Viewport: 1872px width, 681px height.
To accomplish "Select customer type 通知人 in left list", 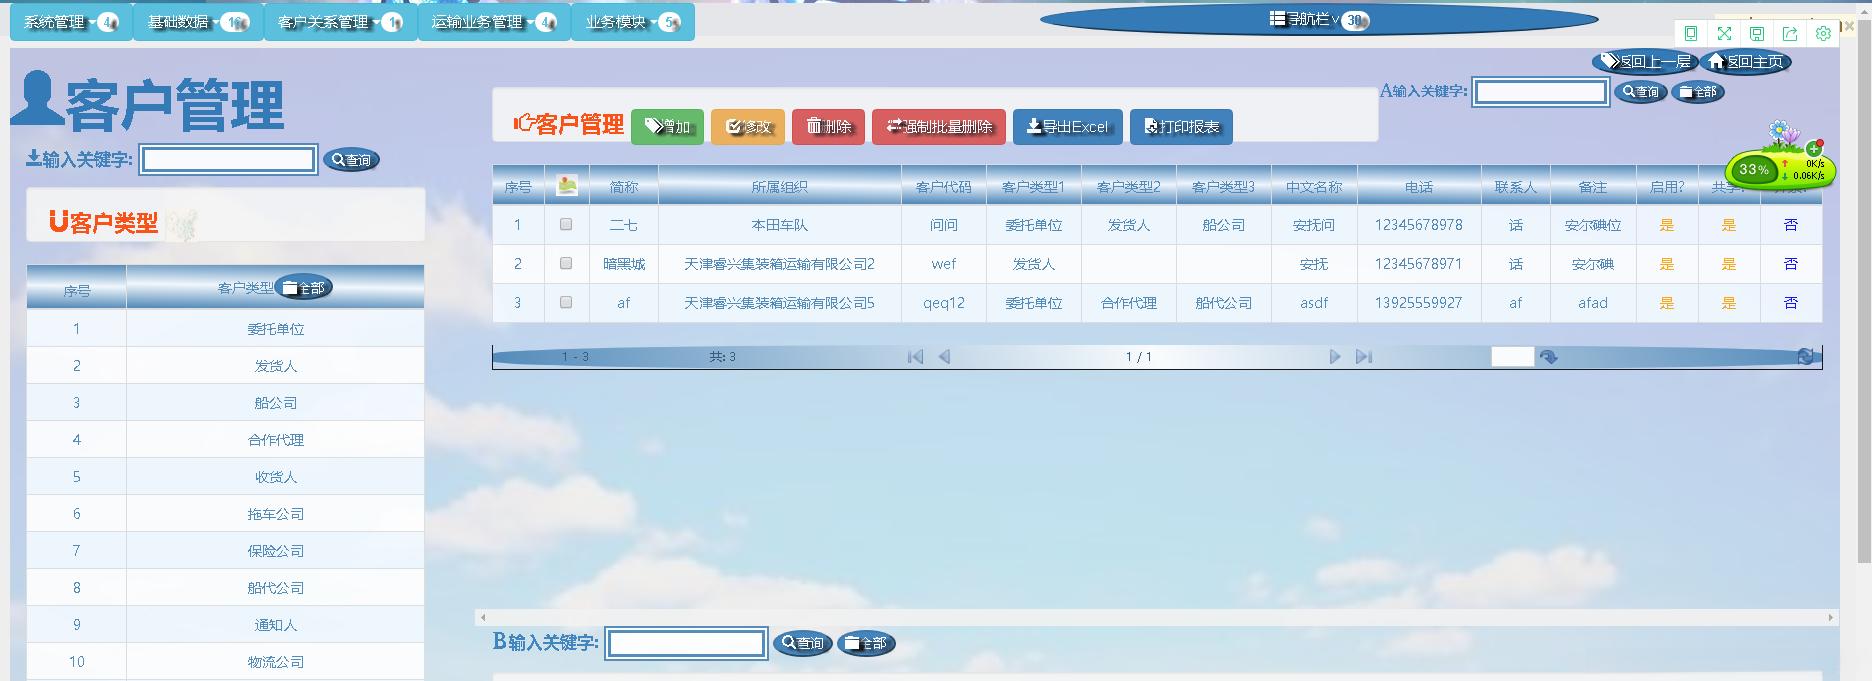I will coord(276,625).
